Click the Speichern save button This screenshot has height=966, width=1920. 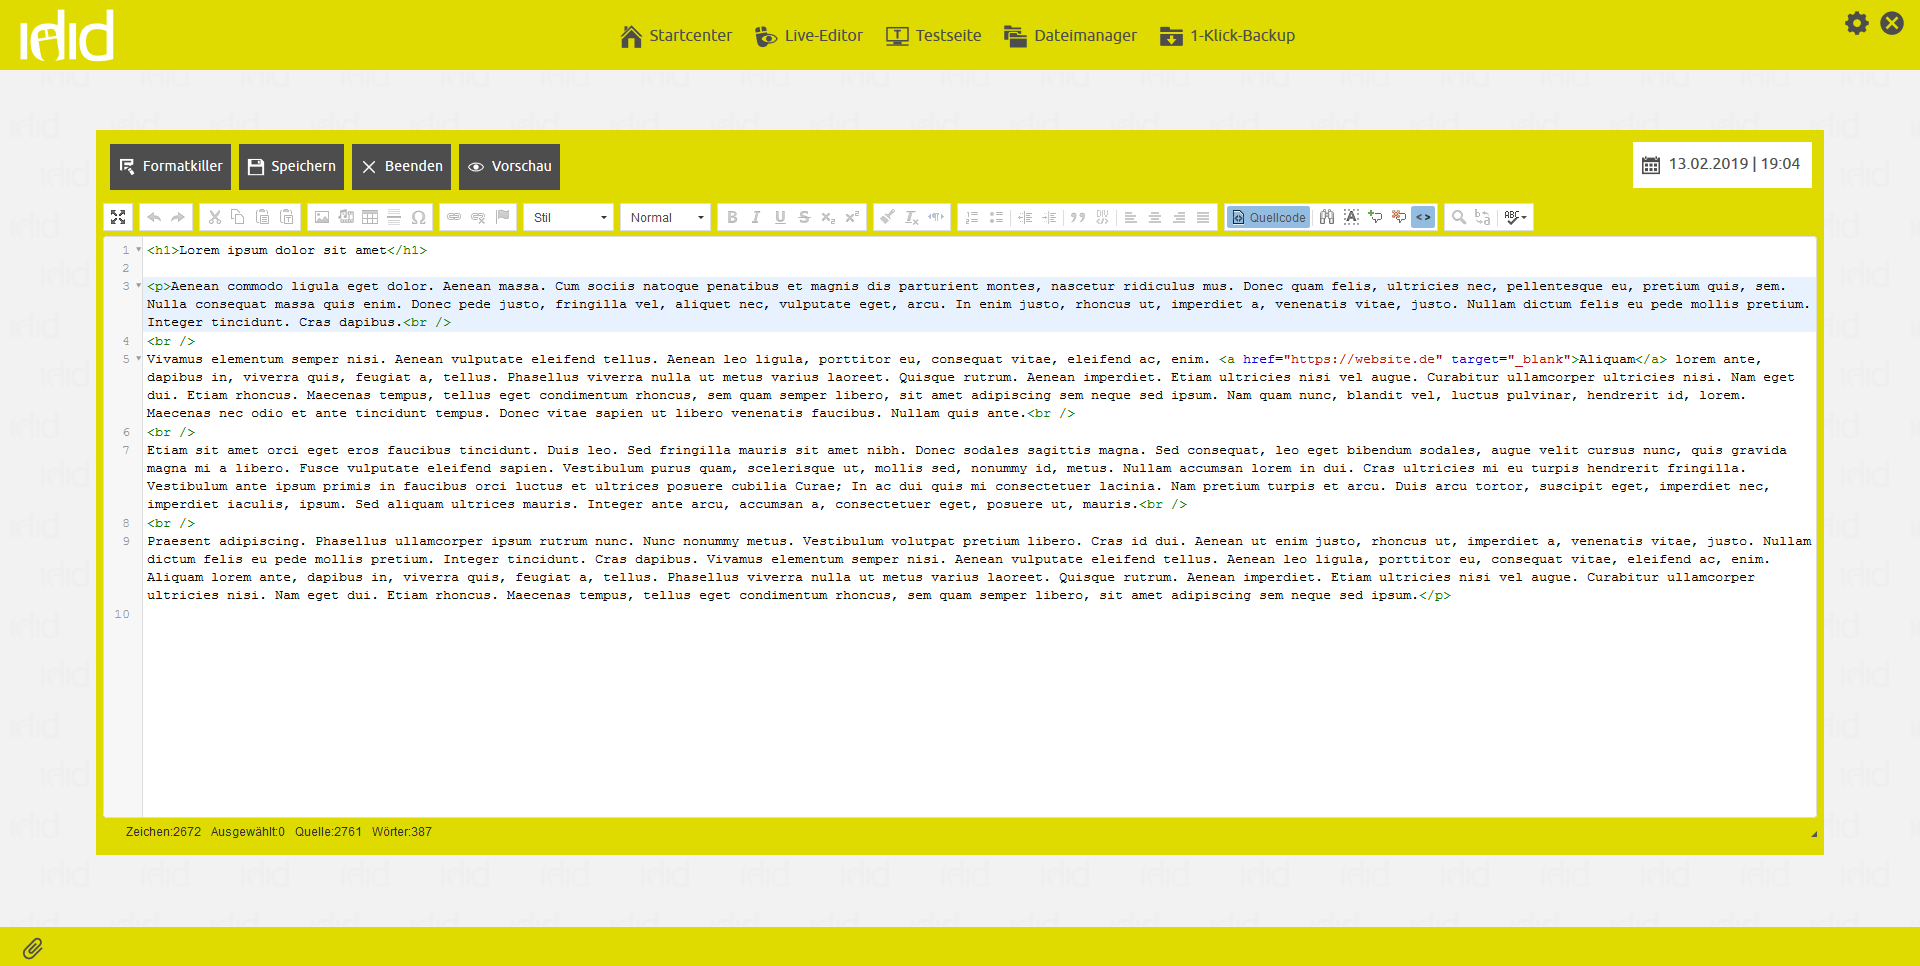[291, 167]
